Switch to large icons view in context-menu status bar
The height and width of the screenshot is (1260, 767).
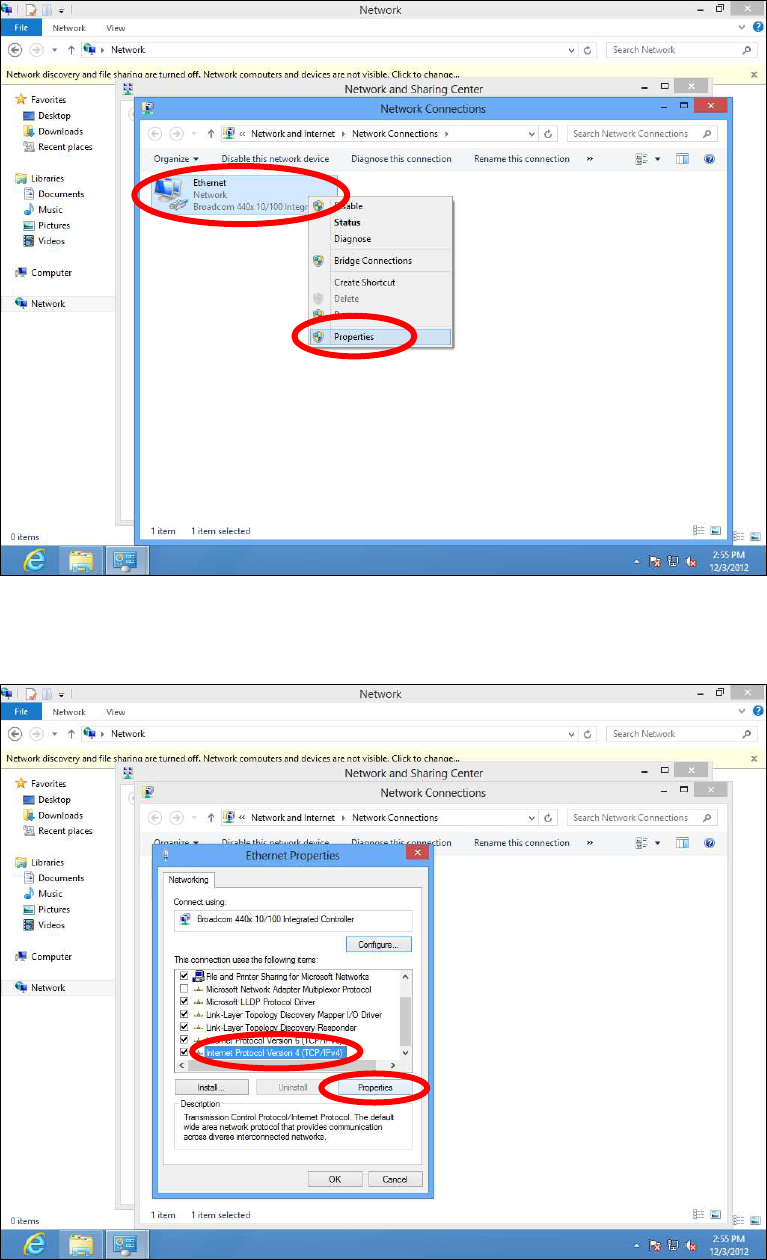(x=715, y=531)
